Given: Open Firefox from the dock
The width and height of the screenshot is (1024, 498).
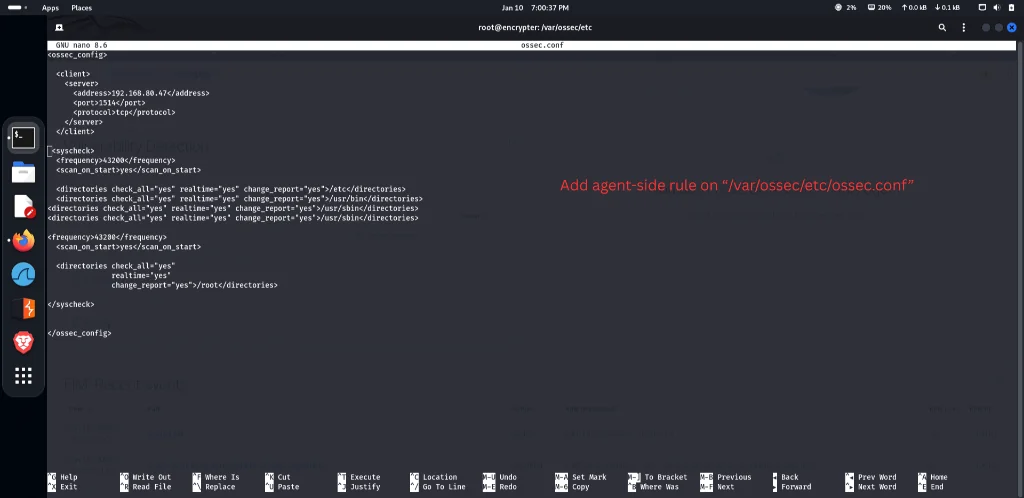Looking at the screenshot, I should [x=24, y=241].
